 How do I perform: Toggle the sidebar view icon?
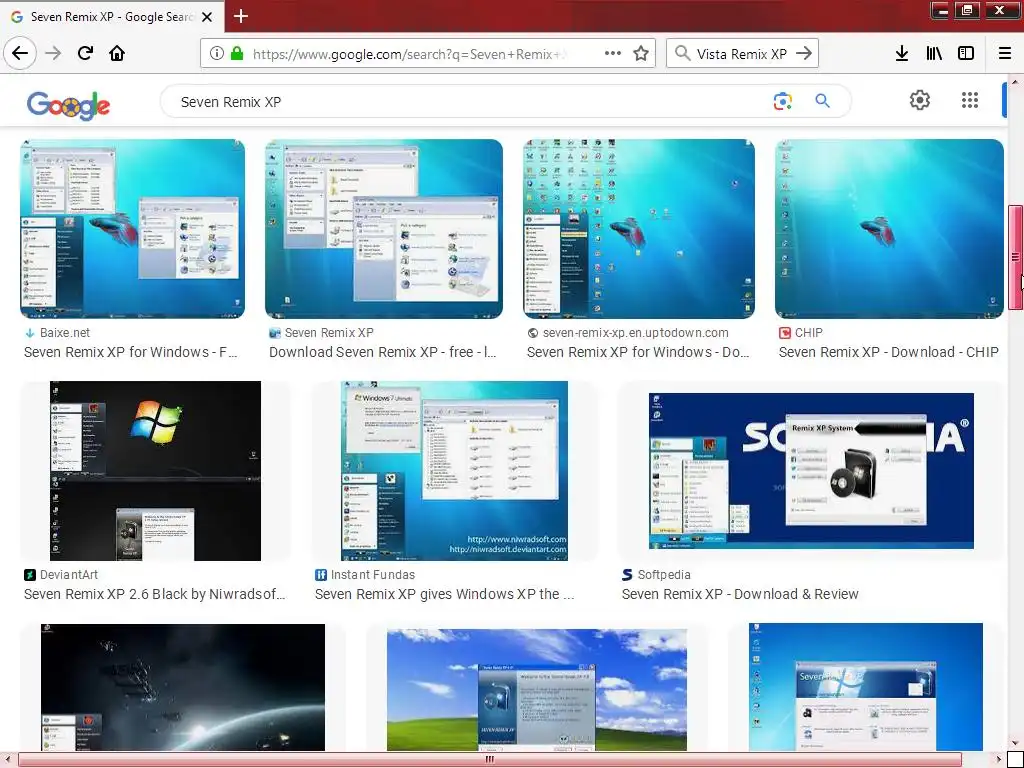pos(966,54)
